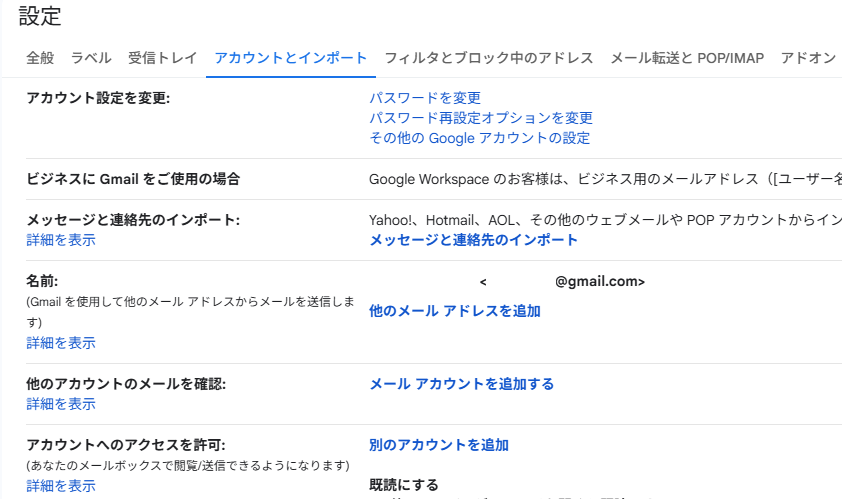
Task: Select the アカウントとインポート tab
Action: [x=291, y=58]
